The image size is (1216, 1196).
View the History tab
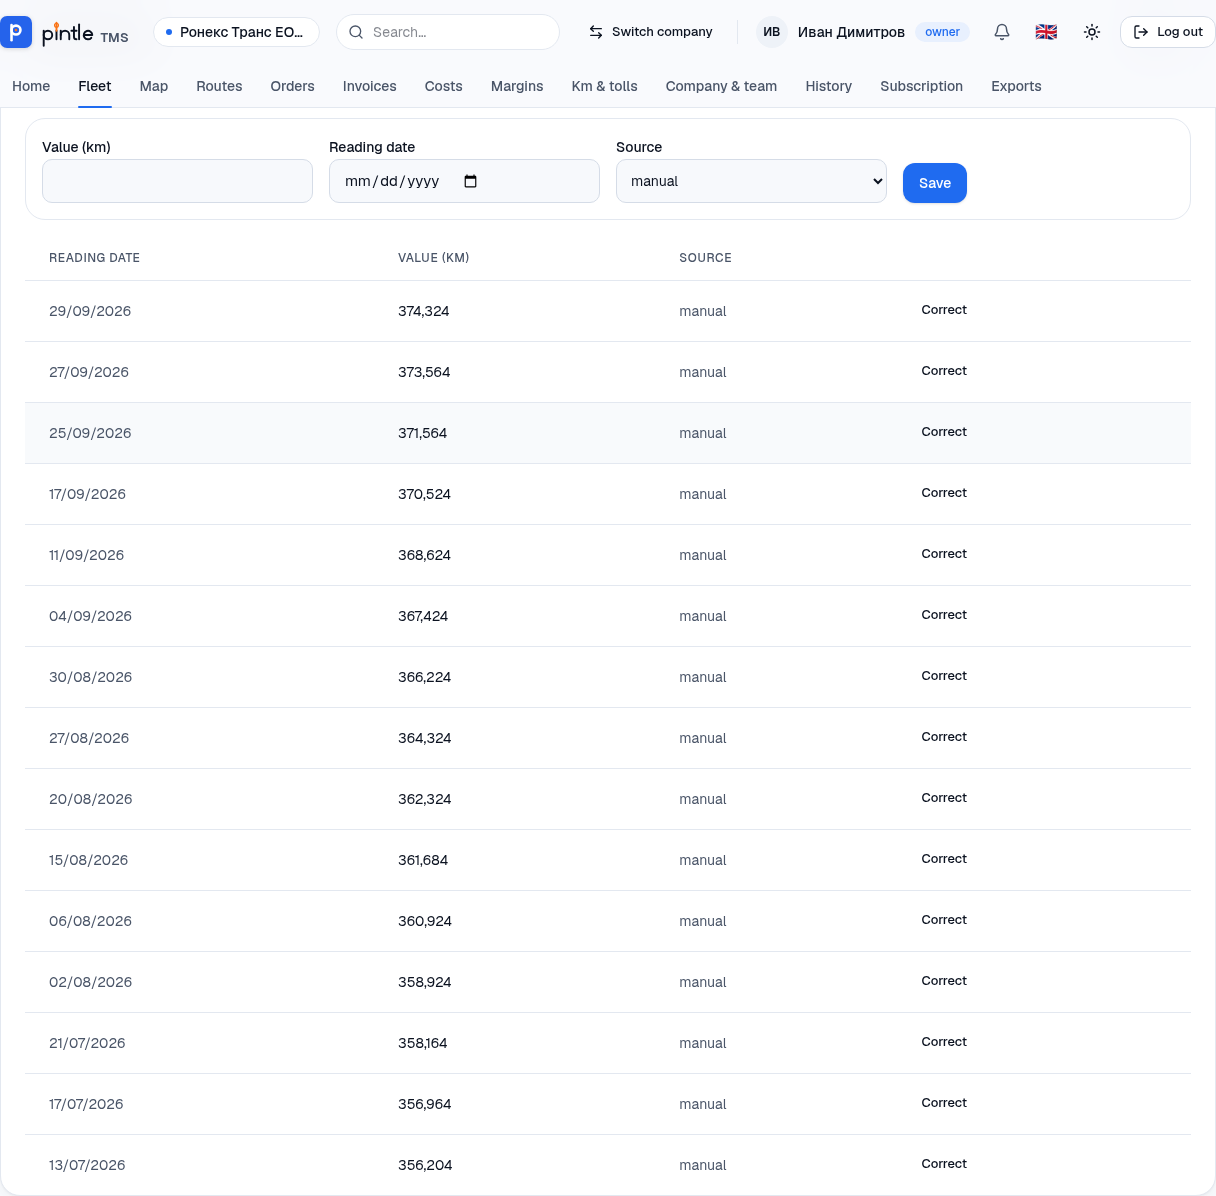(x=829, y=86)
